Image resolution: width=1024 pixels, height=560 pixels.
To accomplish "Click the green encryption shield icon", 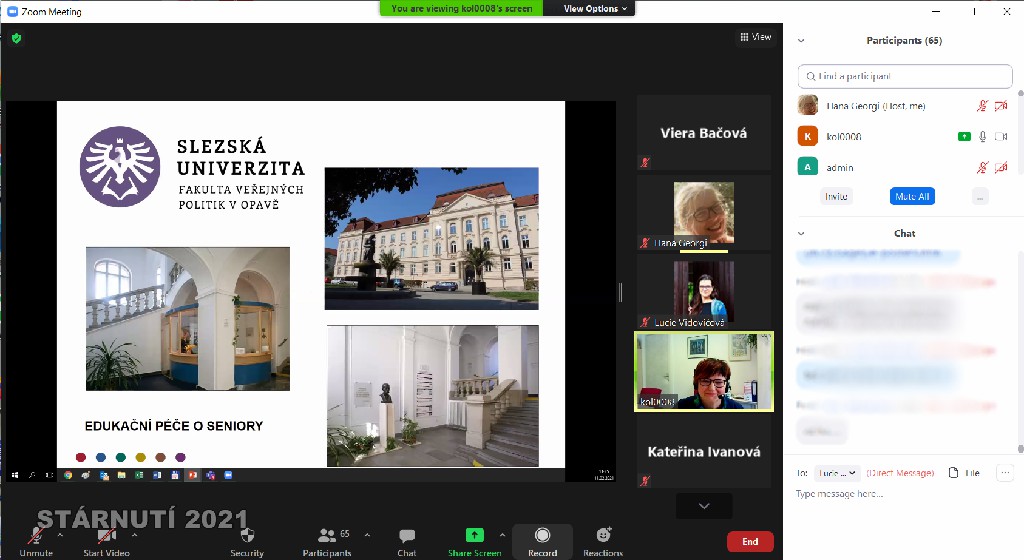I will coord(16,38).
